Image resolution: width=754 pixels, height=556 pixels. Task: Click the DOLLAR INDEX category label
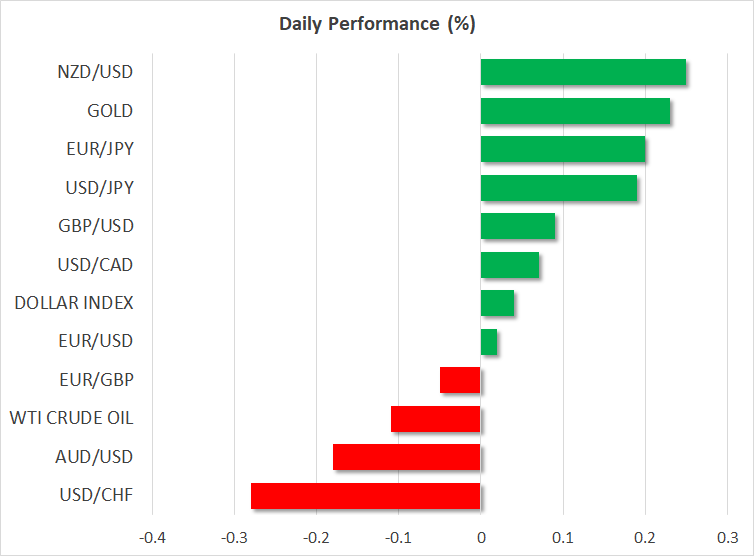pos(74,303)
